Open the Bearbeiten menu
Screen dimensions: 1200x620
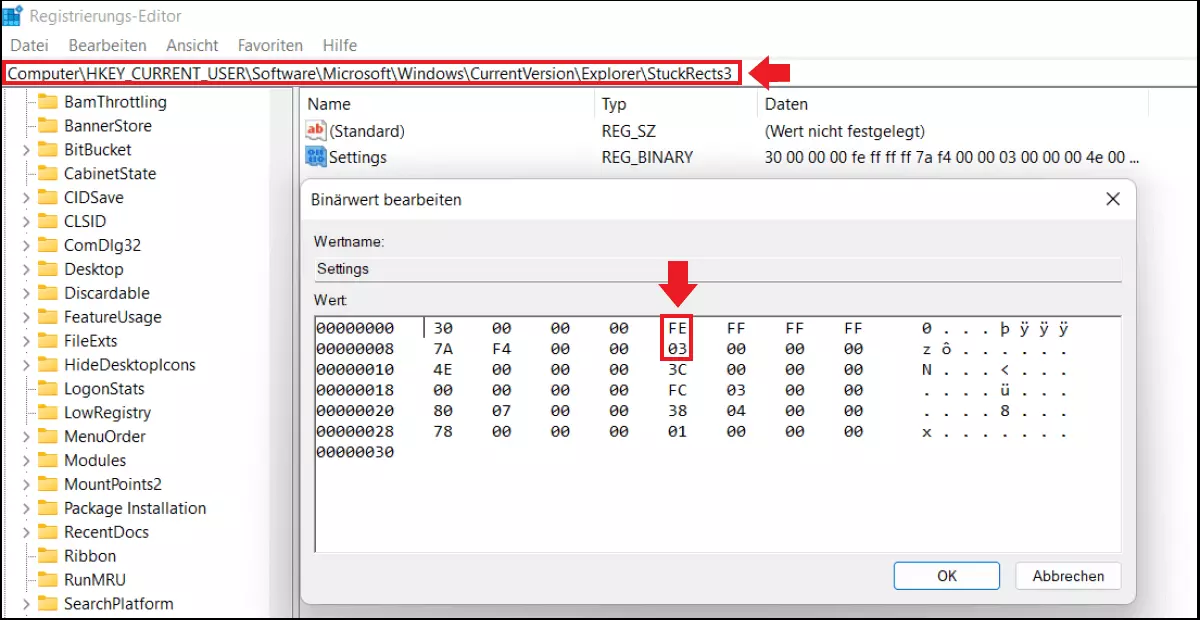point(107,45)
